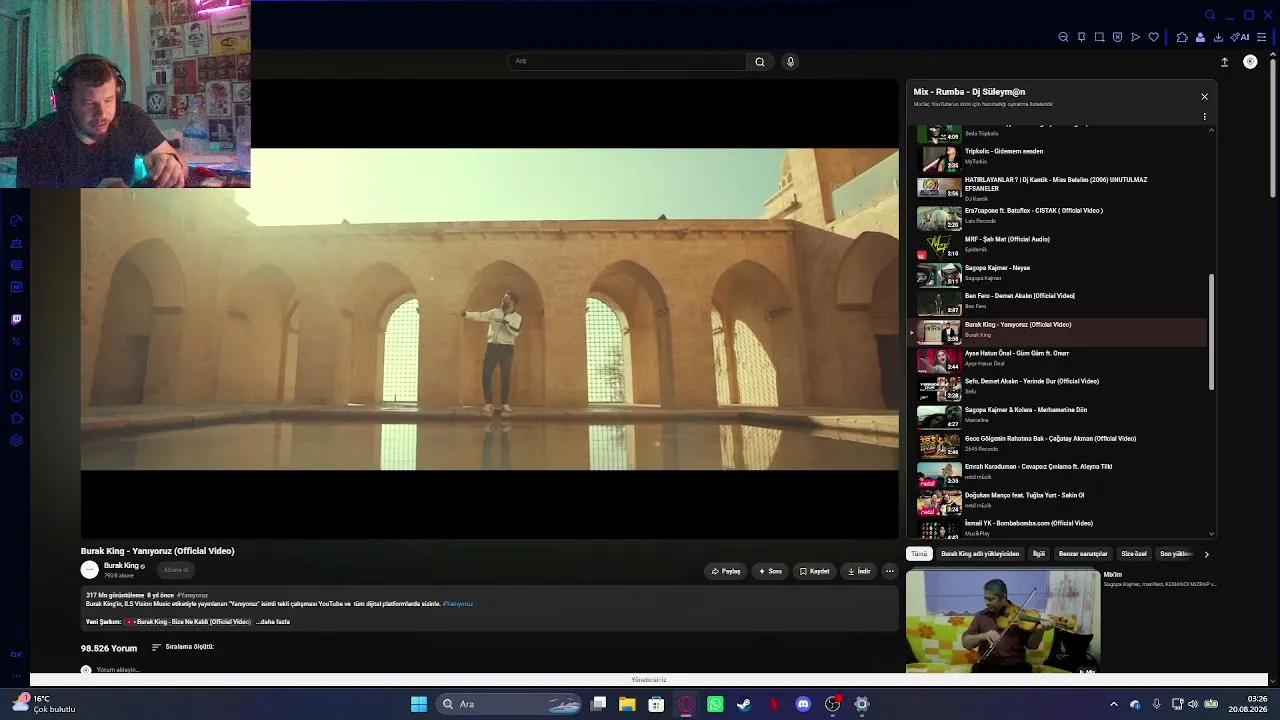Select the İlgili filter chip
This screenshot has width=1280, height=720.
(1039, 554)
